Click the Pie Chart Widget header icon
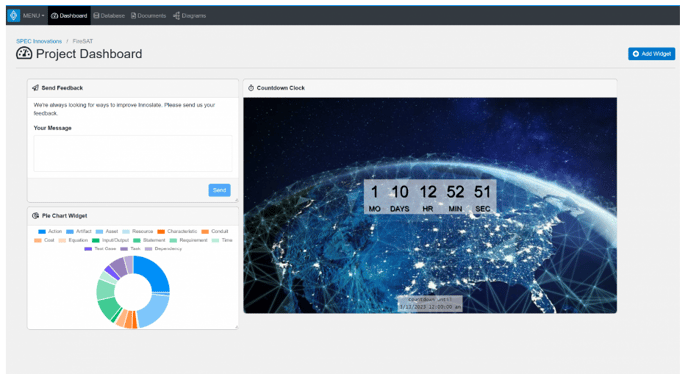 36,216
